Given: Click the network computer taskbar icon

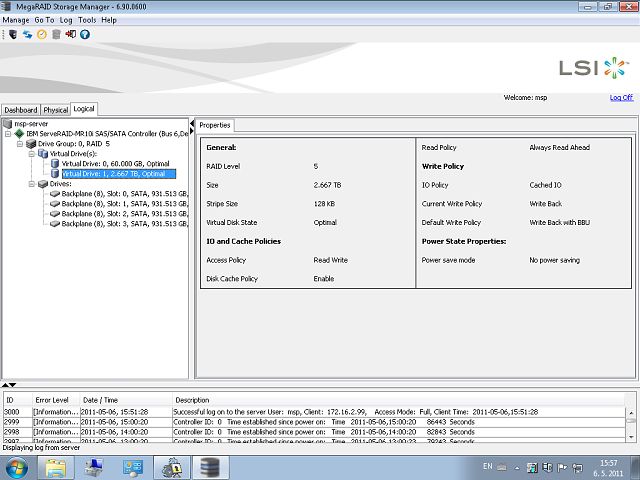Looking at the screenshot, I should pyautogui.click(x=94, y=468).
